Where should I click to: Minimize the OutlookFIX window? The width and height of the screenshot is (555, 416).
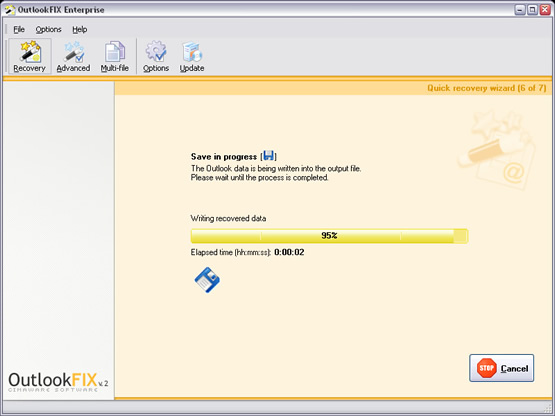click(520, 10)
